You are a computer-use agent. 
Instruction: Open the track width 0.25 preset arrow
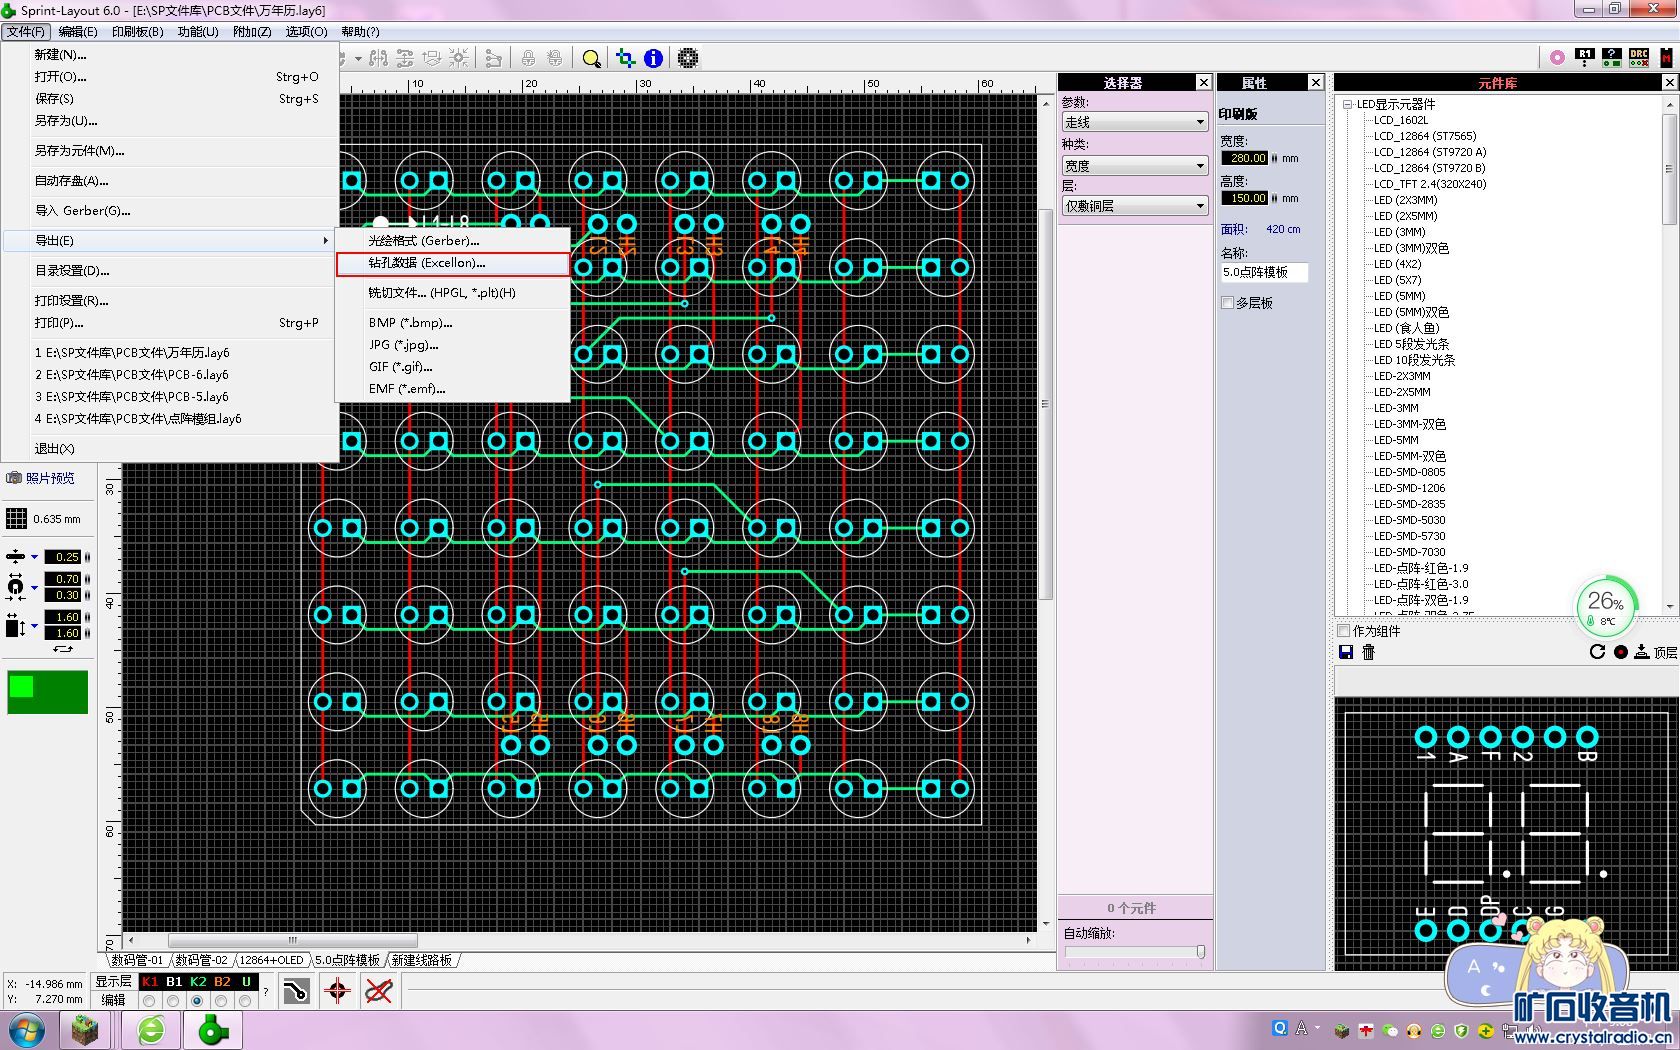pos(34,557)
